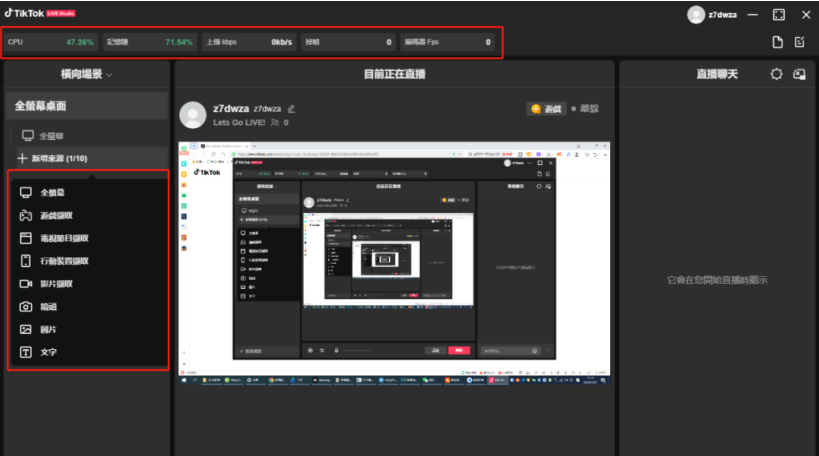The image size is (819, 456).
Task: Click the 目前正在直播 panel heading
Action: pyautogui.click(x=394, y=74)
